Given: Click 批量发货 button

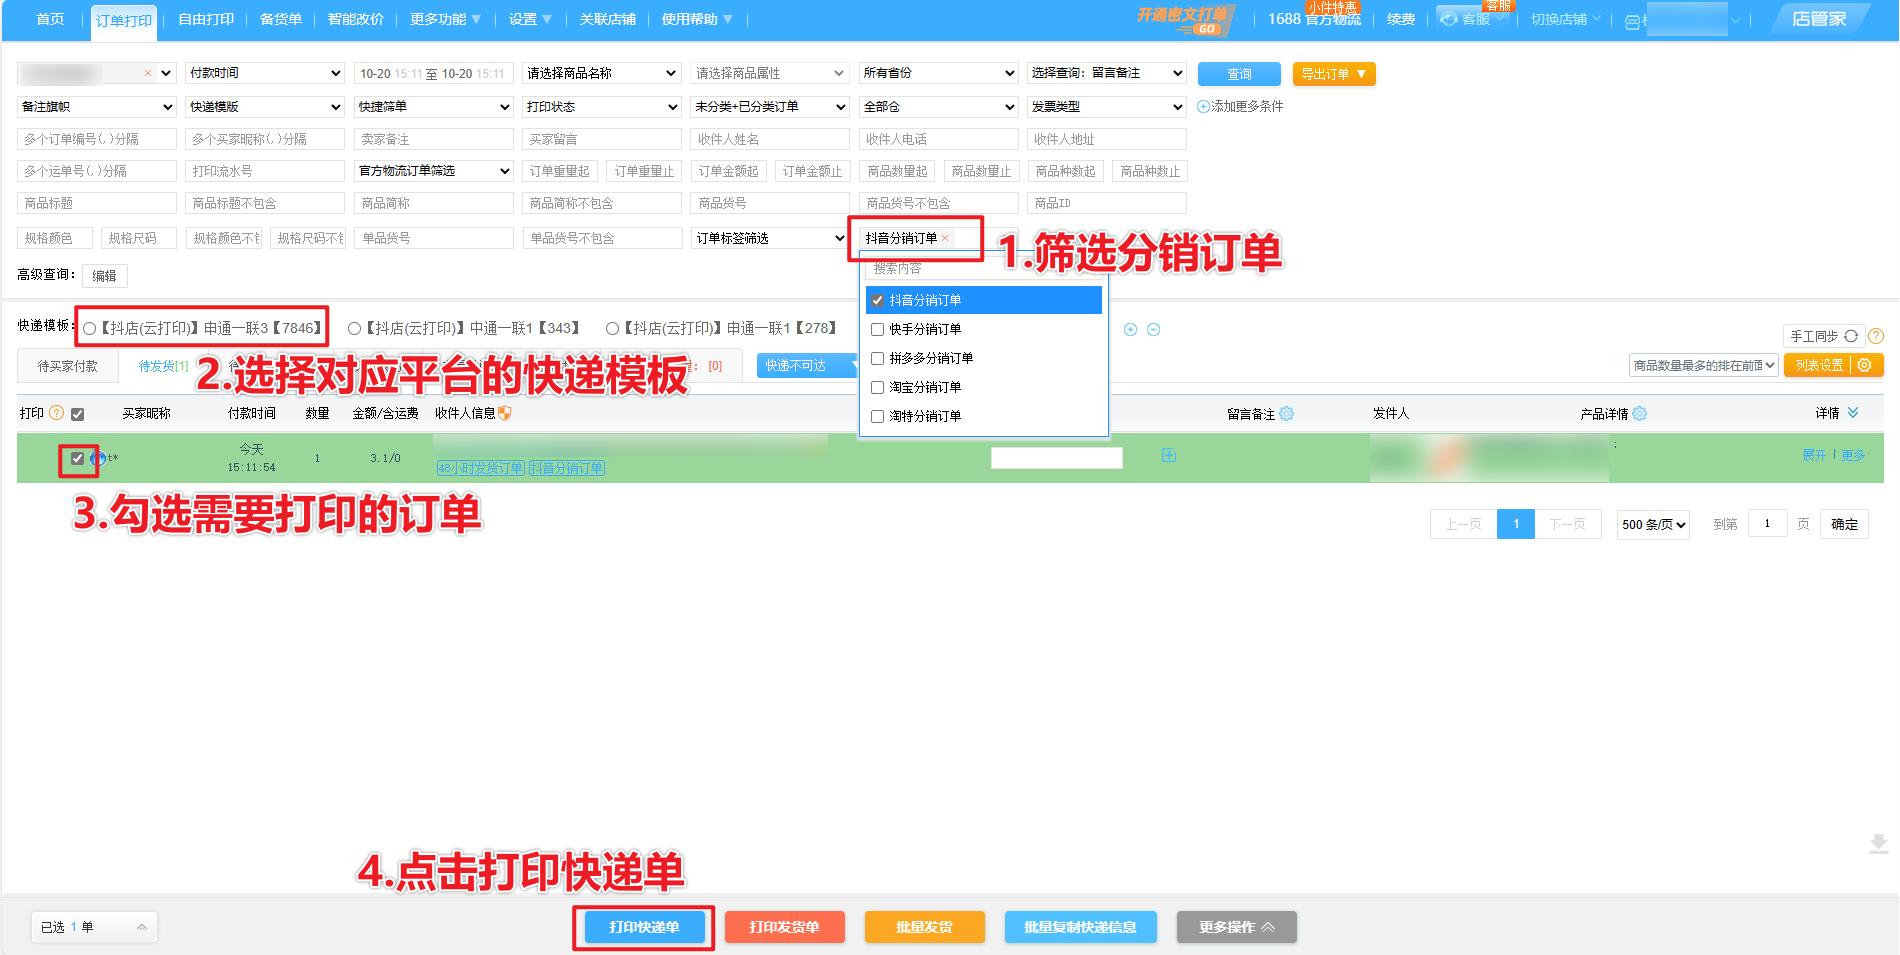Looking at the screenshot, I should click(924, 927).
